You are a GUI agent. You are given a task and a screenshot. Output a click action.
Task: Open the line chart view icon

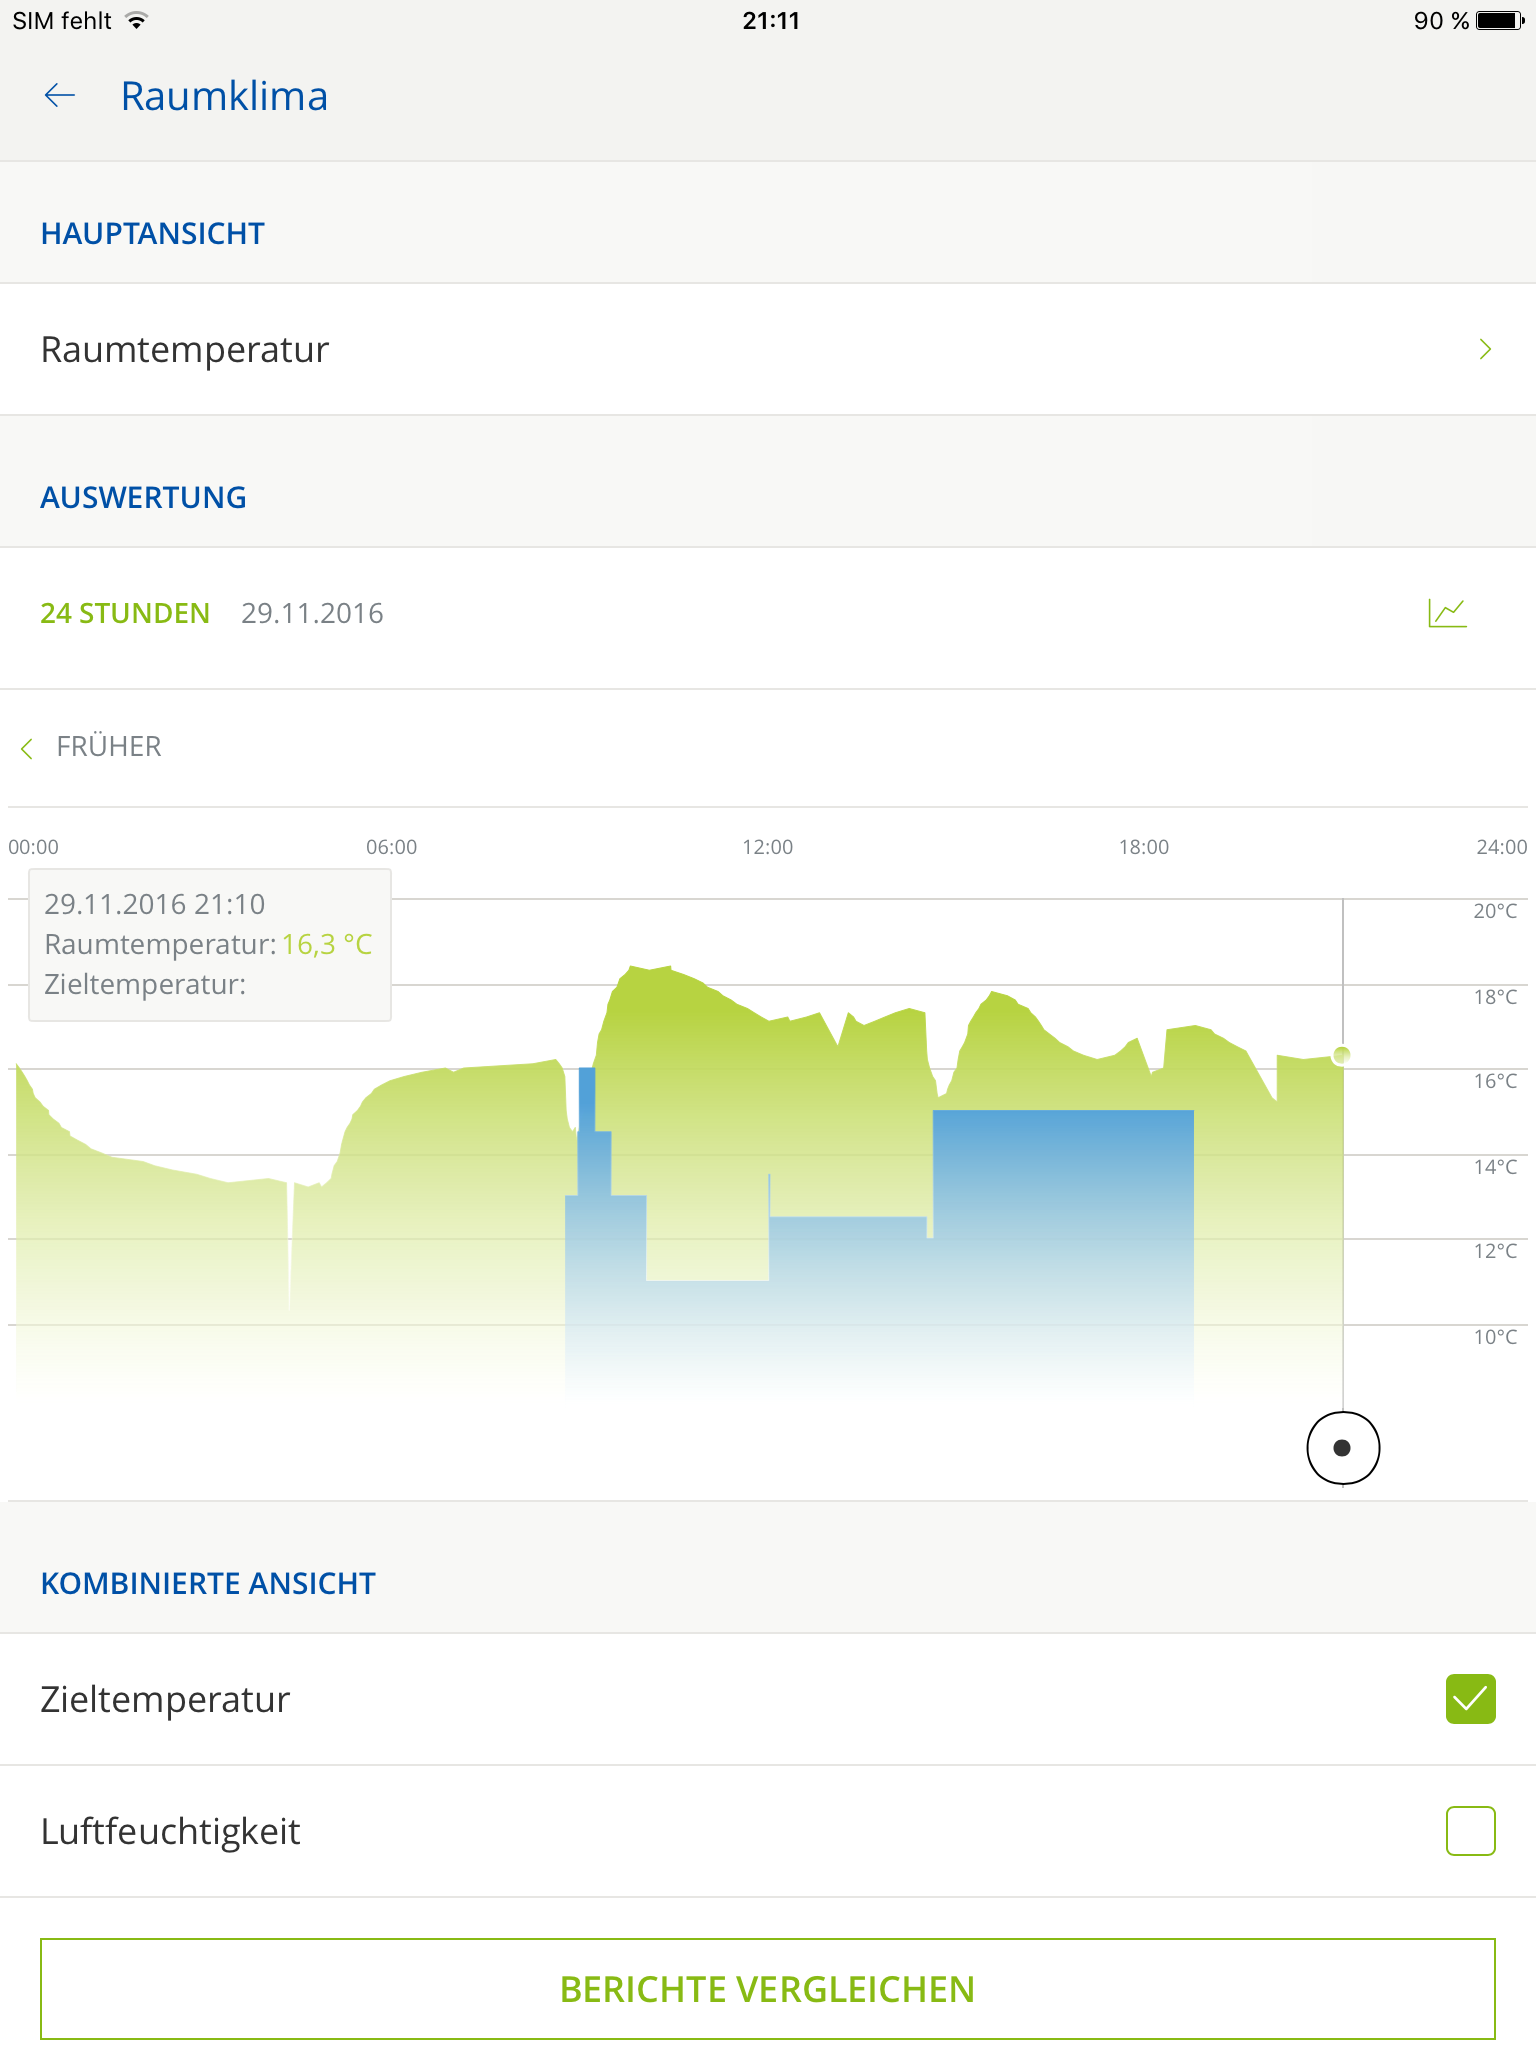[1446, 613]
